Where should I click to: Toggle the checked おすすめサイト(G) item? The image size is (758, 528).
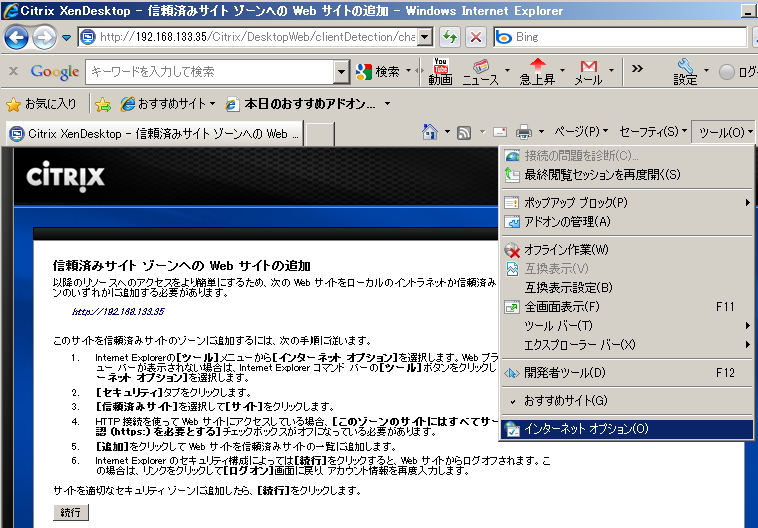(627, 401)
